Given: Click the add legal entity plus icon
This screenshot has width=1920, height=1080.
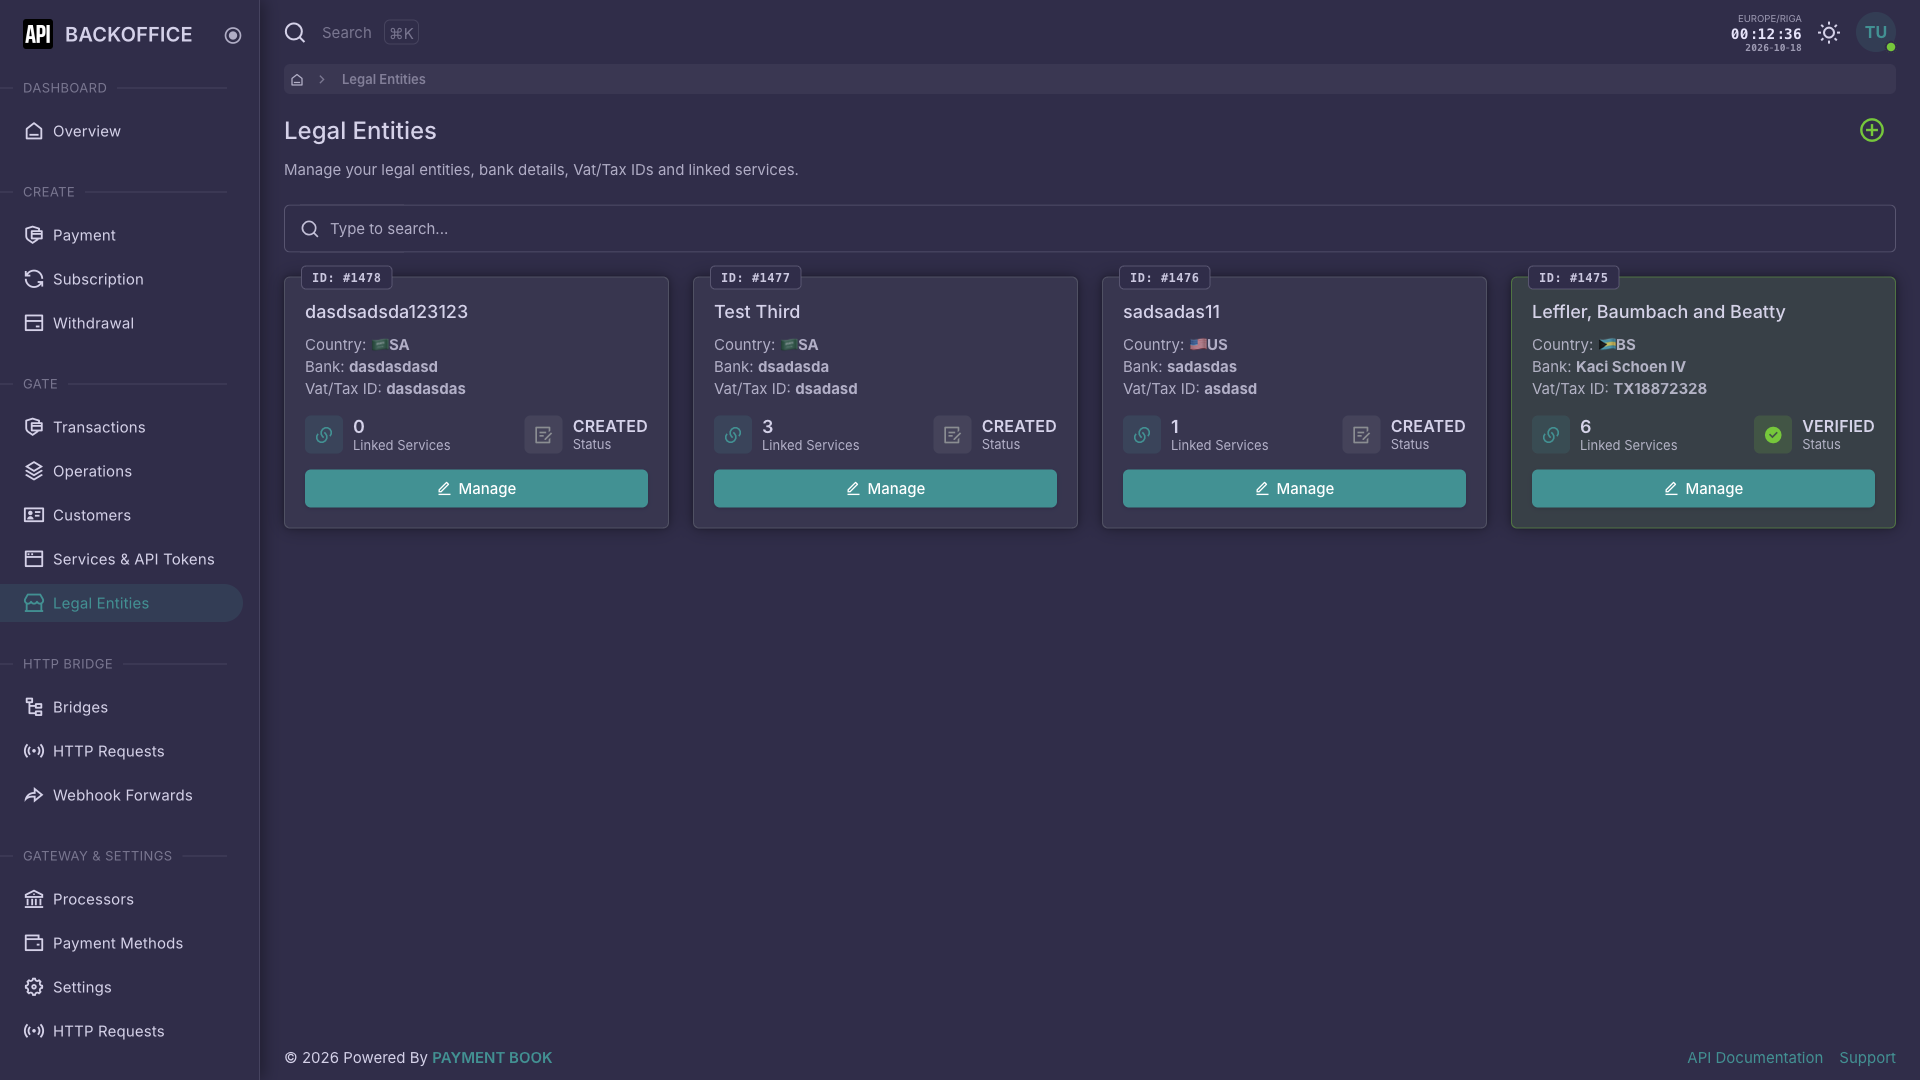Looking at the screenshot, I should coord(1871,131).
